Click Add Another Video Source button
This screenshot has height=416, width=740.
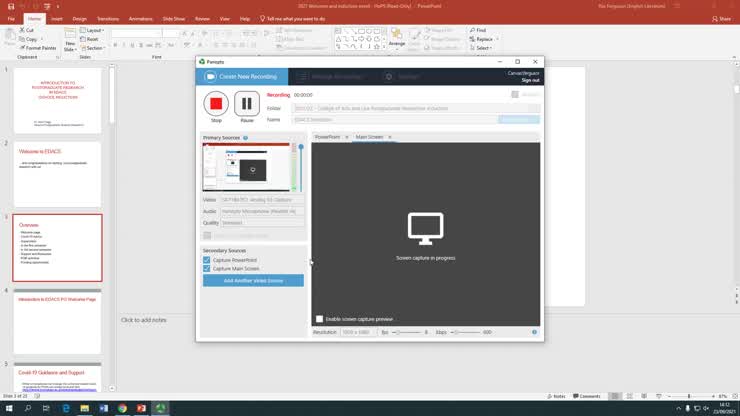coord(253,281)
